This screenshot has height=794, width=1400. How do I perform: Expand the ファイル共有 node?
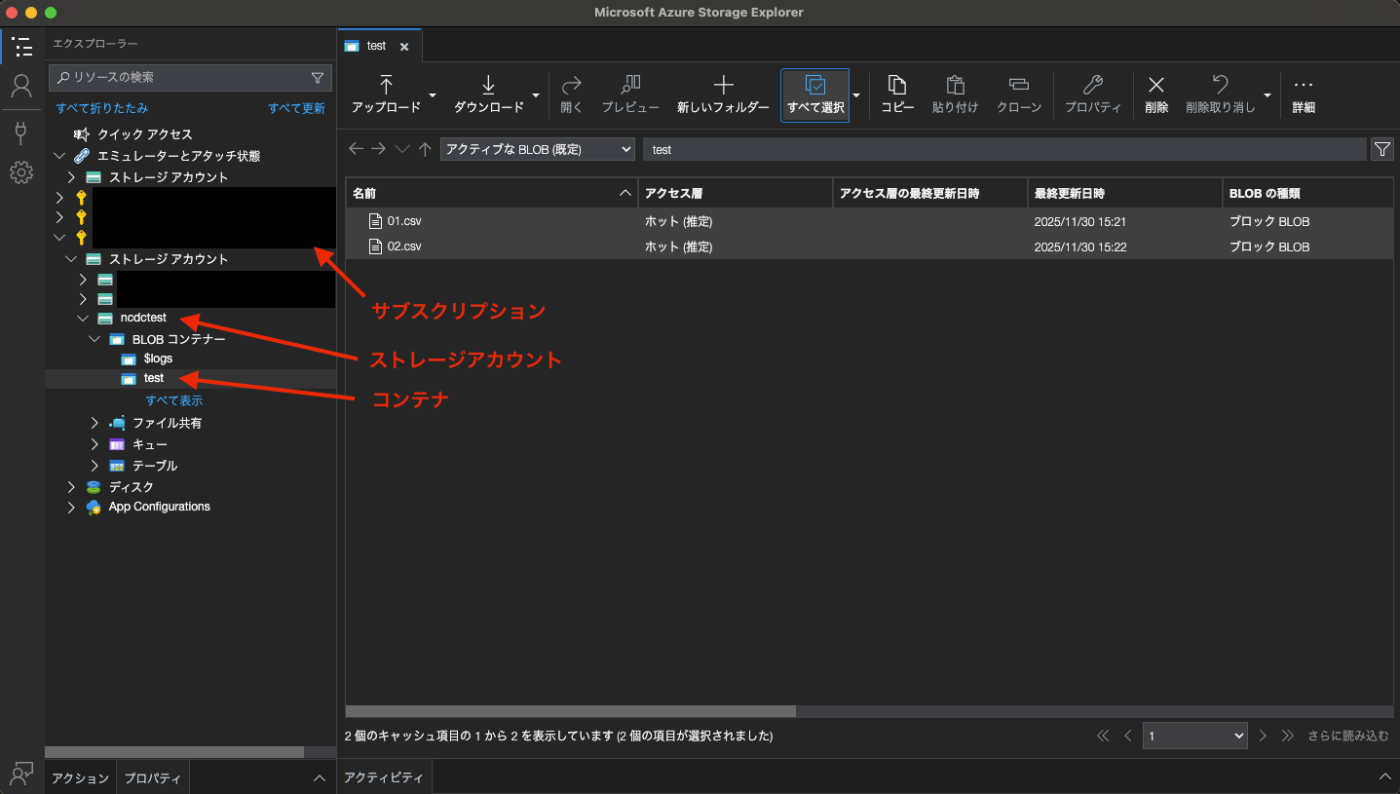coord(95,423)
